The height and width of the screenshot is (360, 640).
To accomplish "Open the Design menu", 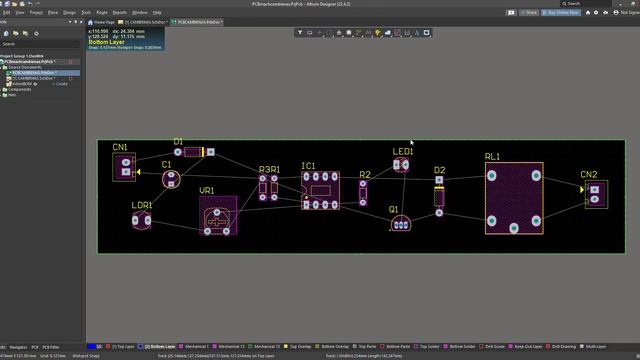I will point(69,13).
